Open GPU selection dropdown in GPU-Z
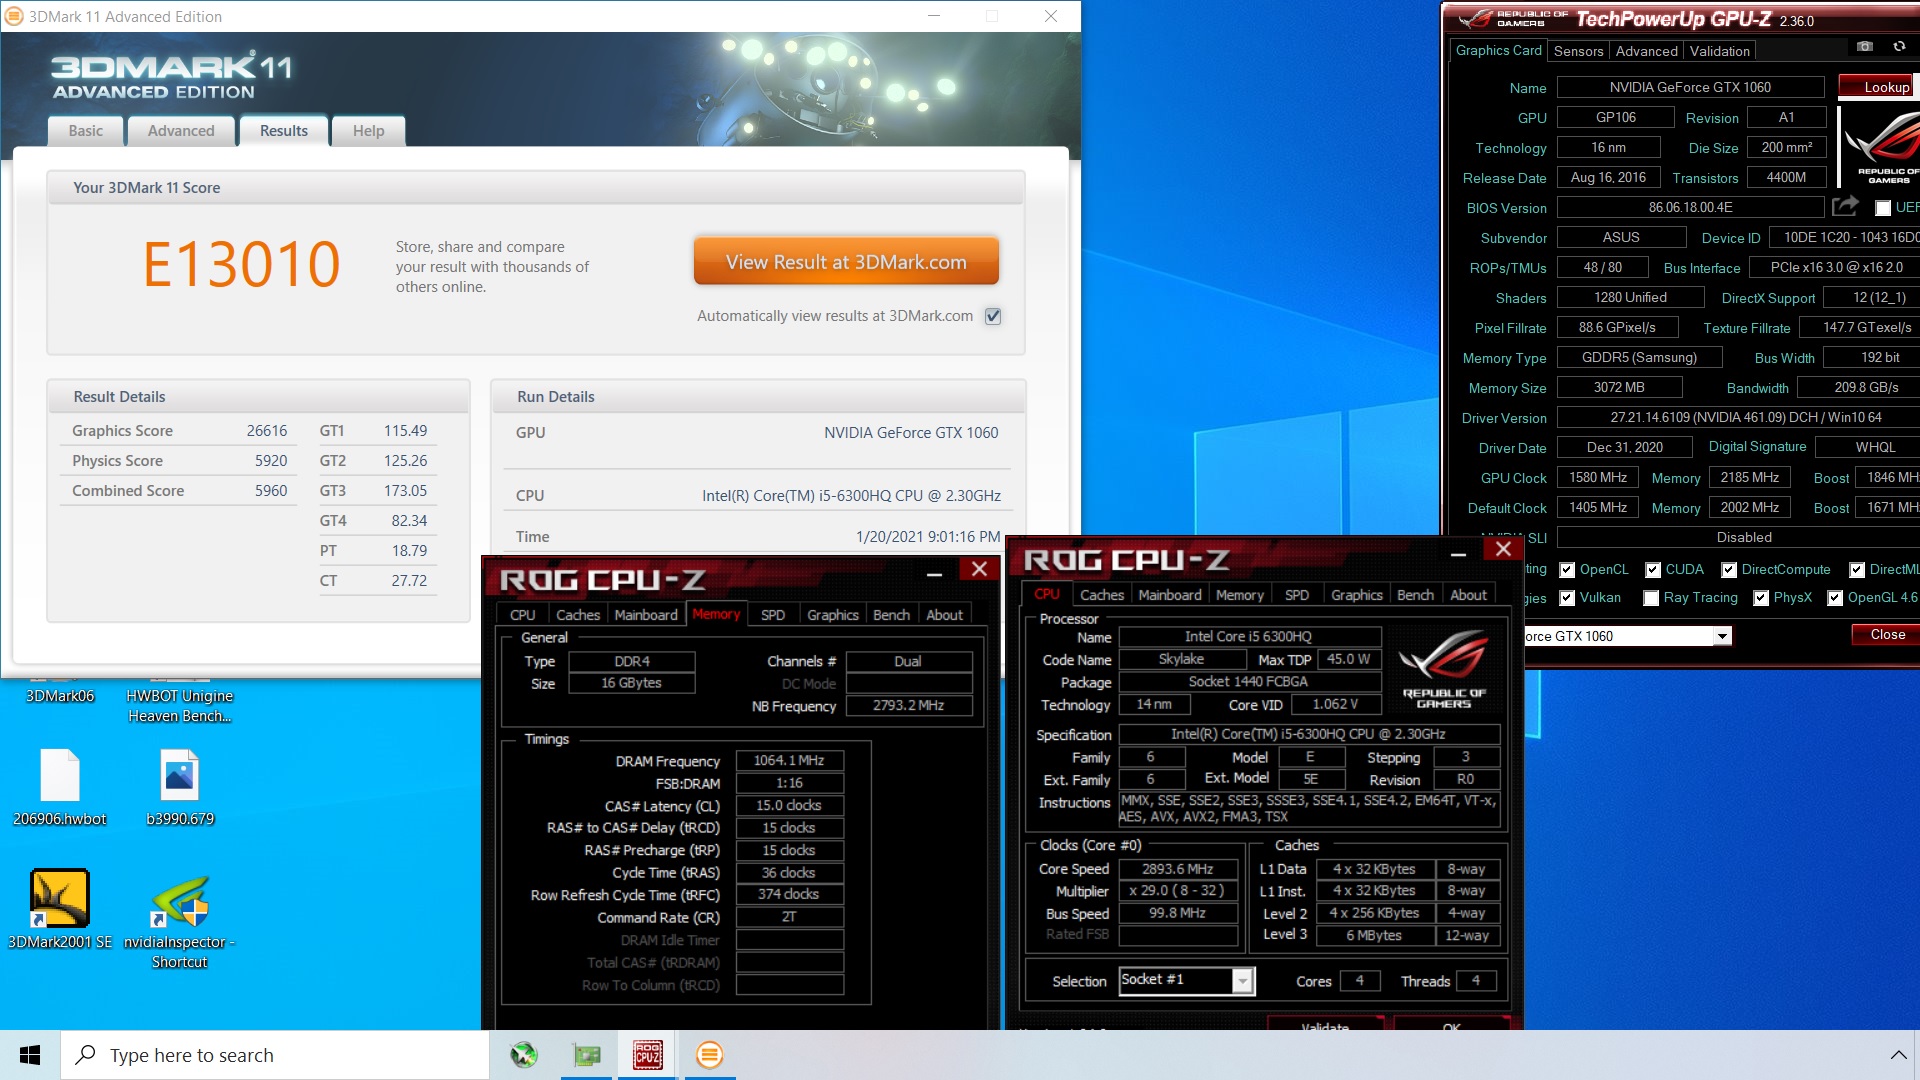Image resolution: width=1920 pixels, height=1080 pixels. coord(1722,636)
